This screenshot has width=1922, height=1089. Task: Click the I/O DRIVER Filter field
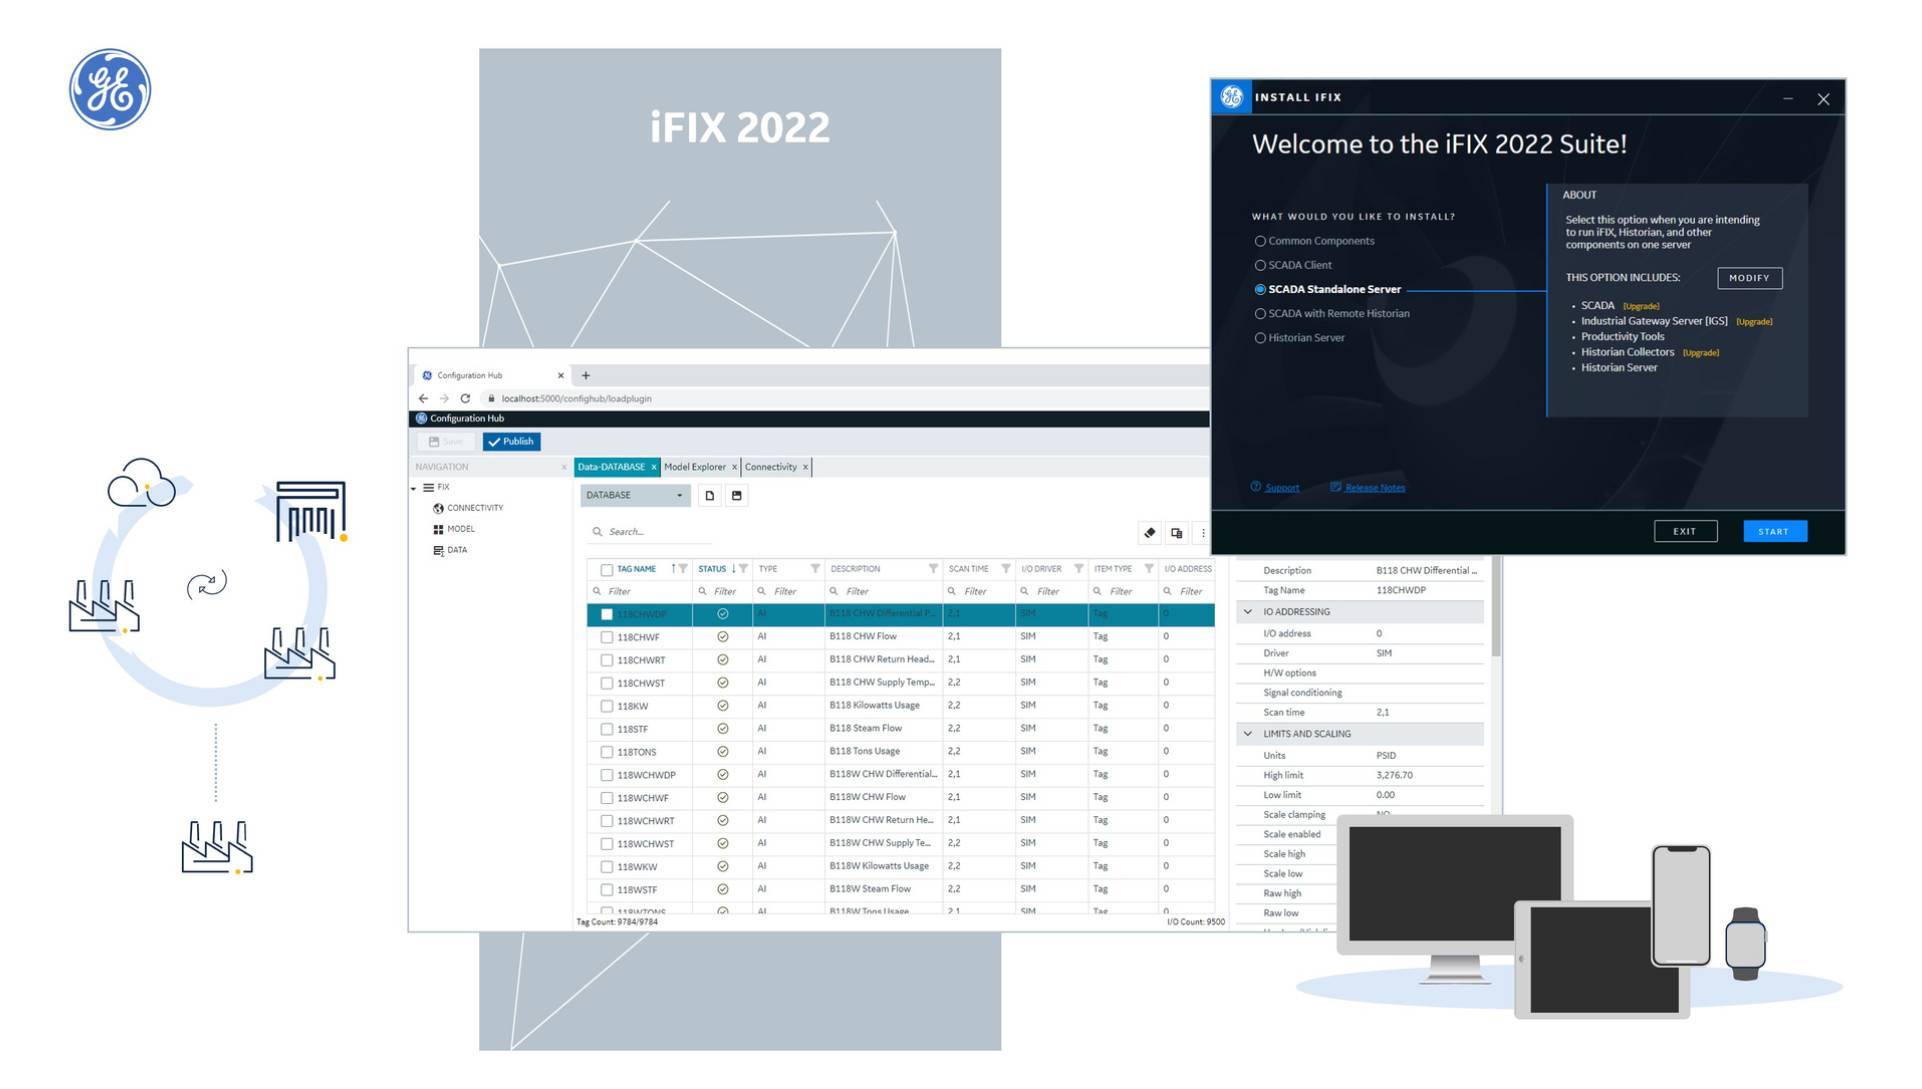coord(1052,592)
